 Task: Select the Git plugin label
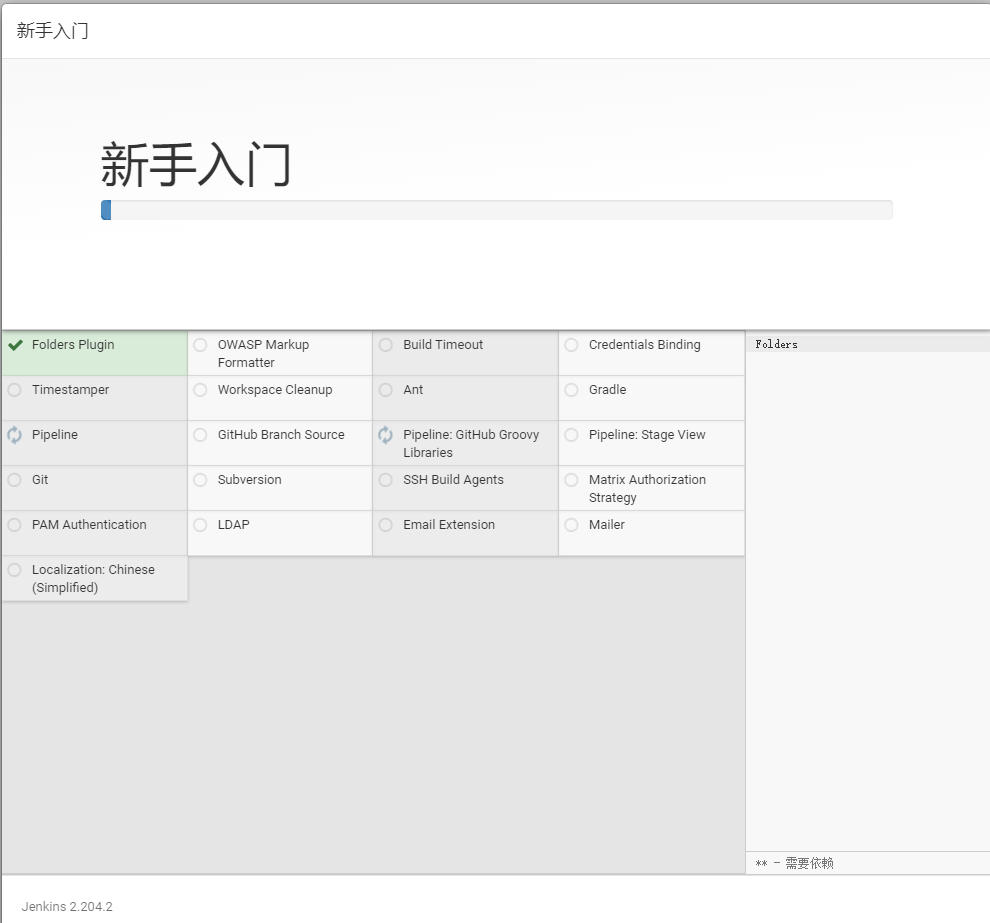coord(40,480)
